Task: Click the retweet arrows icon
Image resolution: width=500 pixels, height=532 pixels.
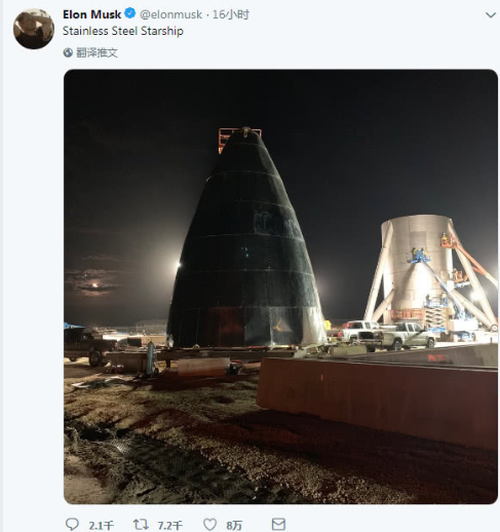Action: point(141,525)
